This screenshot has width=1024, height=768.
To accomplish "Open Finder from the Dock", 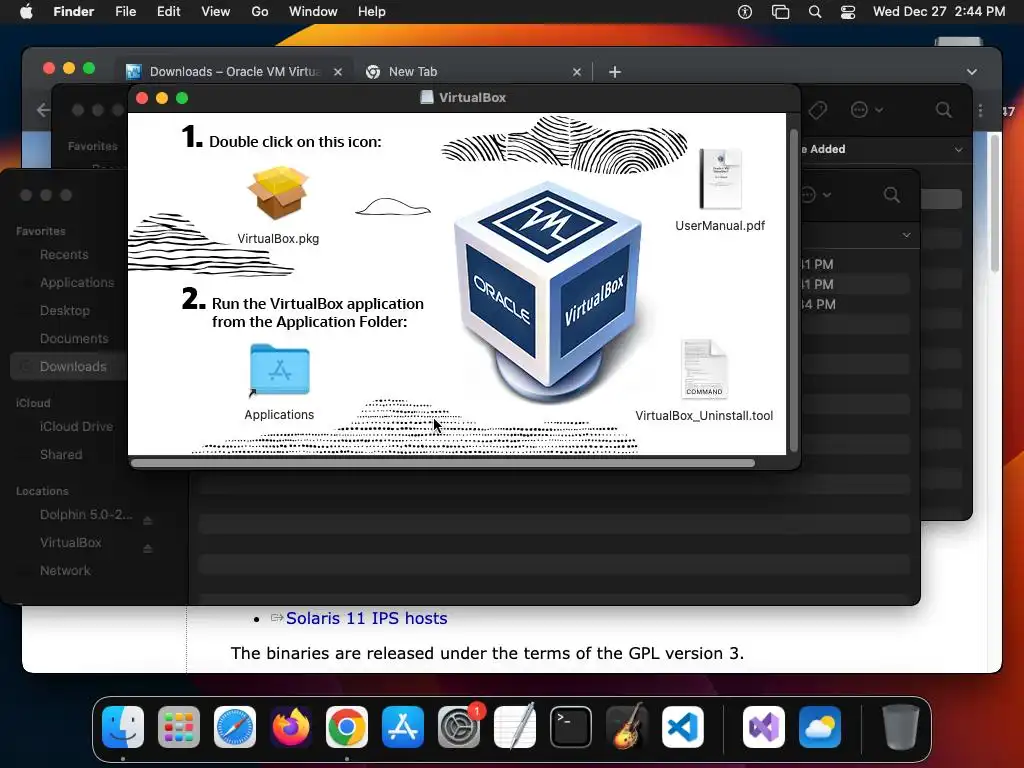I will 123,727.
